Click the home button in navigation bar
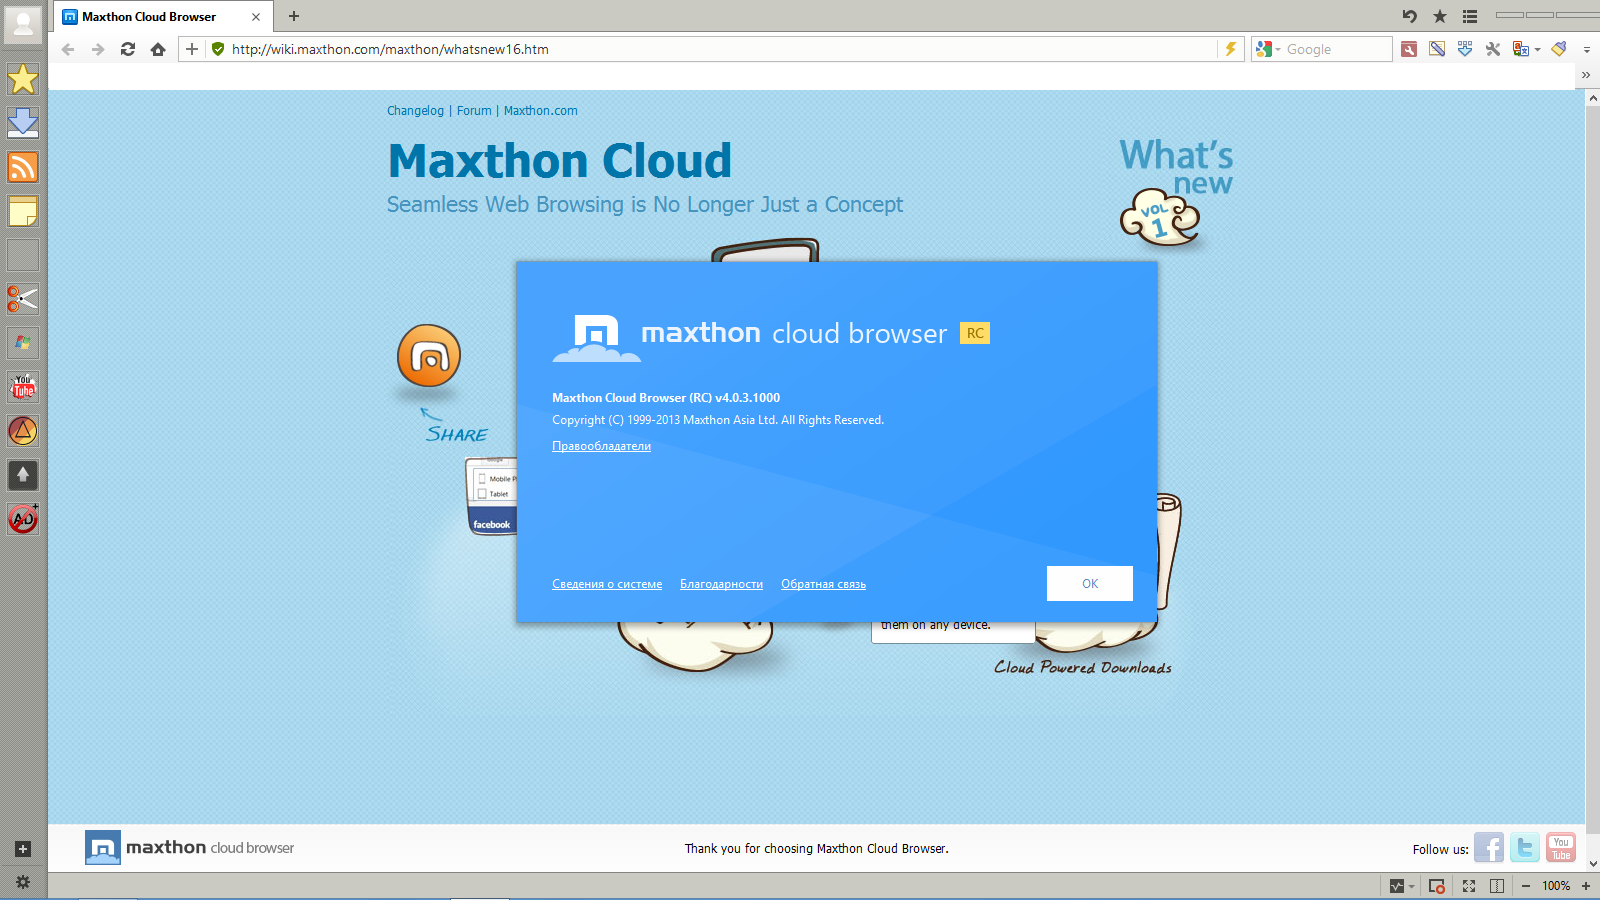1600x900 pixels. [158, 49]
